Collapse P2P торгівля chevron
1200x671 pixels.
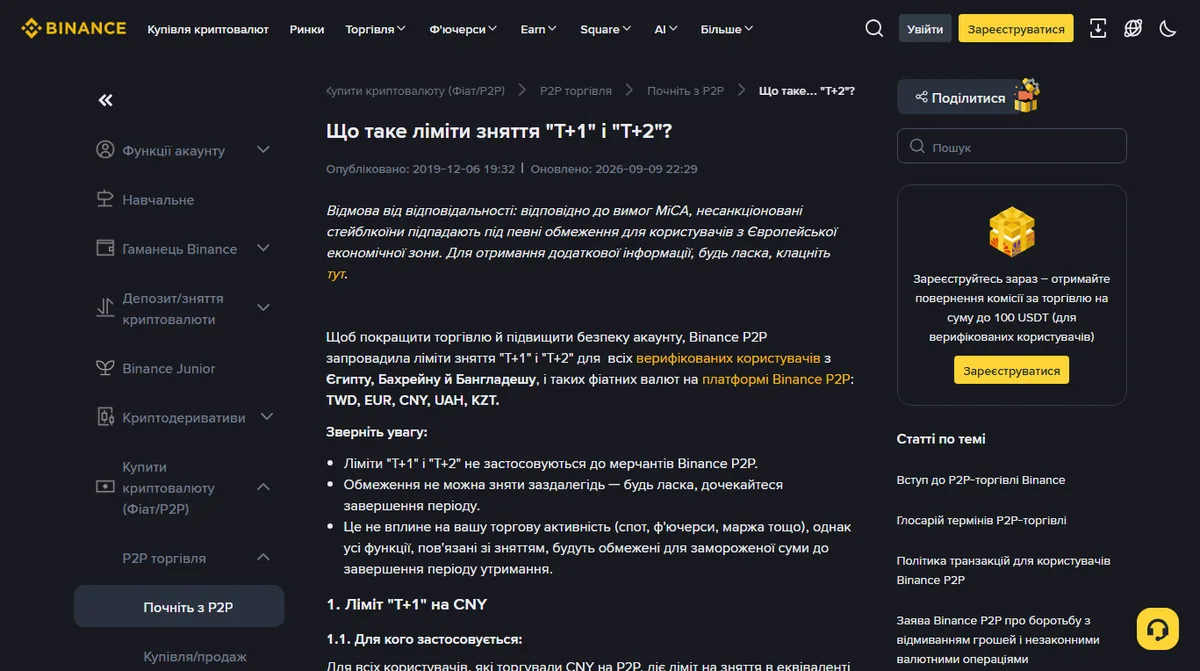pos(264,558)
